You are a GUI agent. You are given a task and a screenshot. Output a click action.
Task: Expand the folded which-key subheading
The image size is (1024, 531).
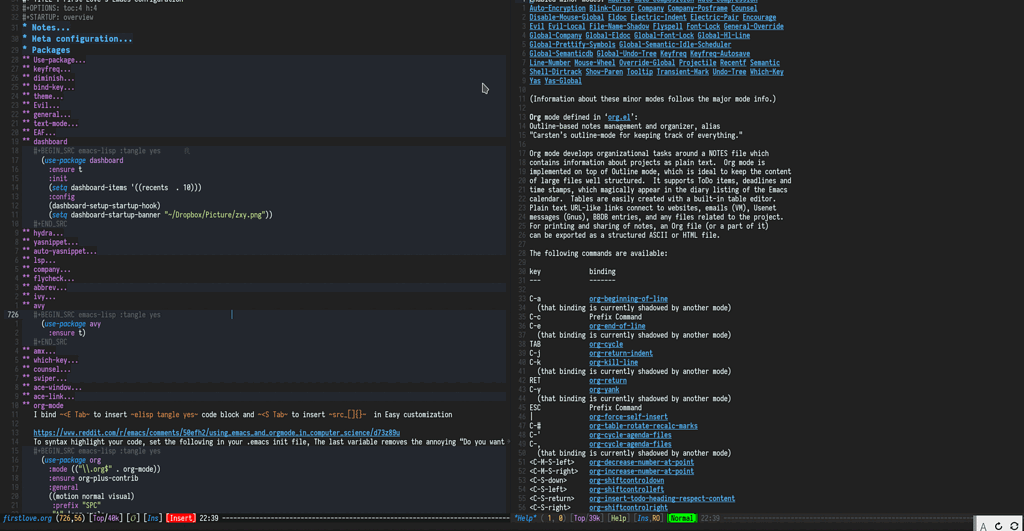pos(55,360)
